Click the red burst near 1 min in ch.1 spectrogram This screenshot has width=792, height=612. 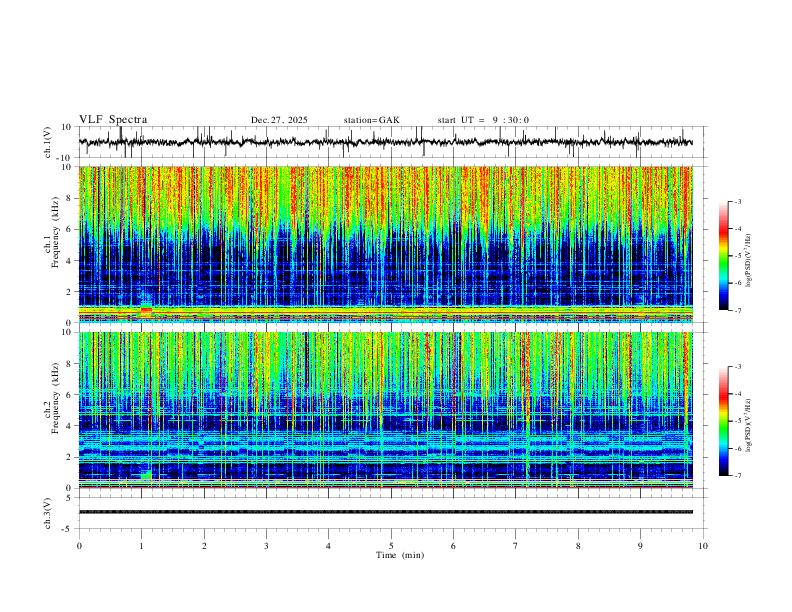pos(146,311)
